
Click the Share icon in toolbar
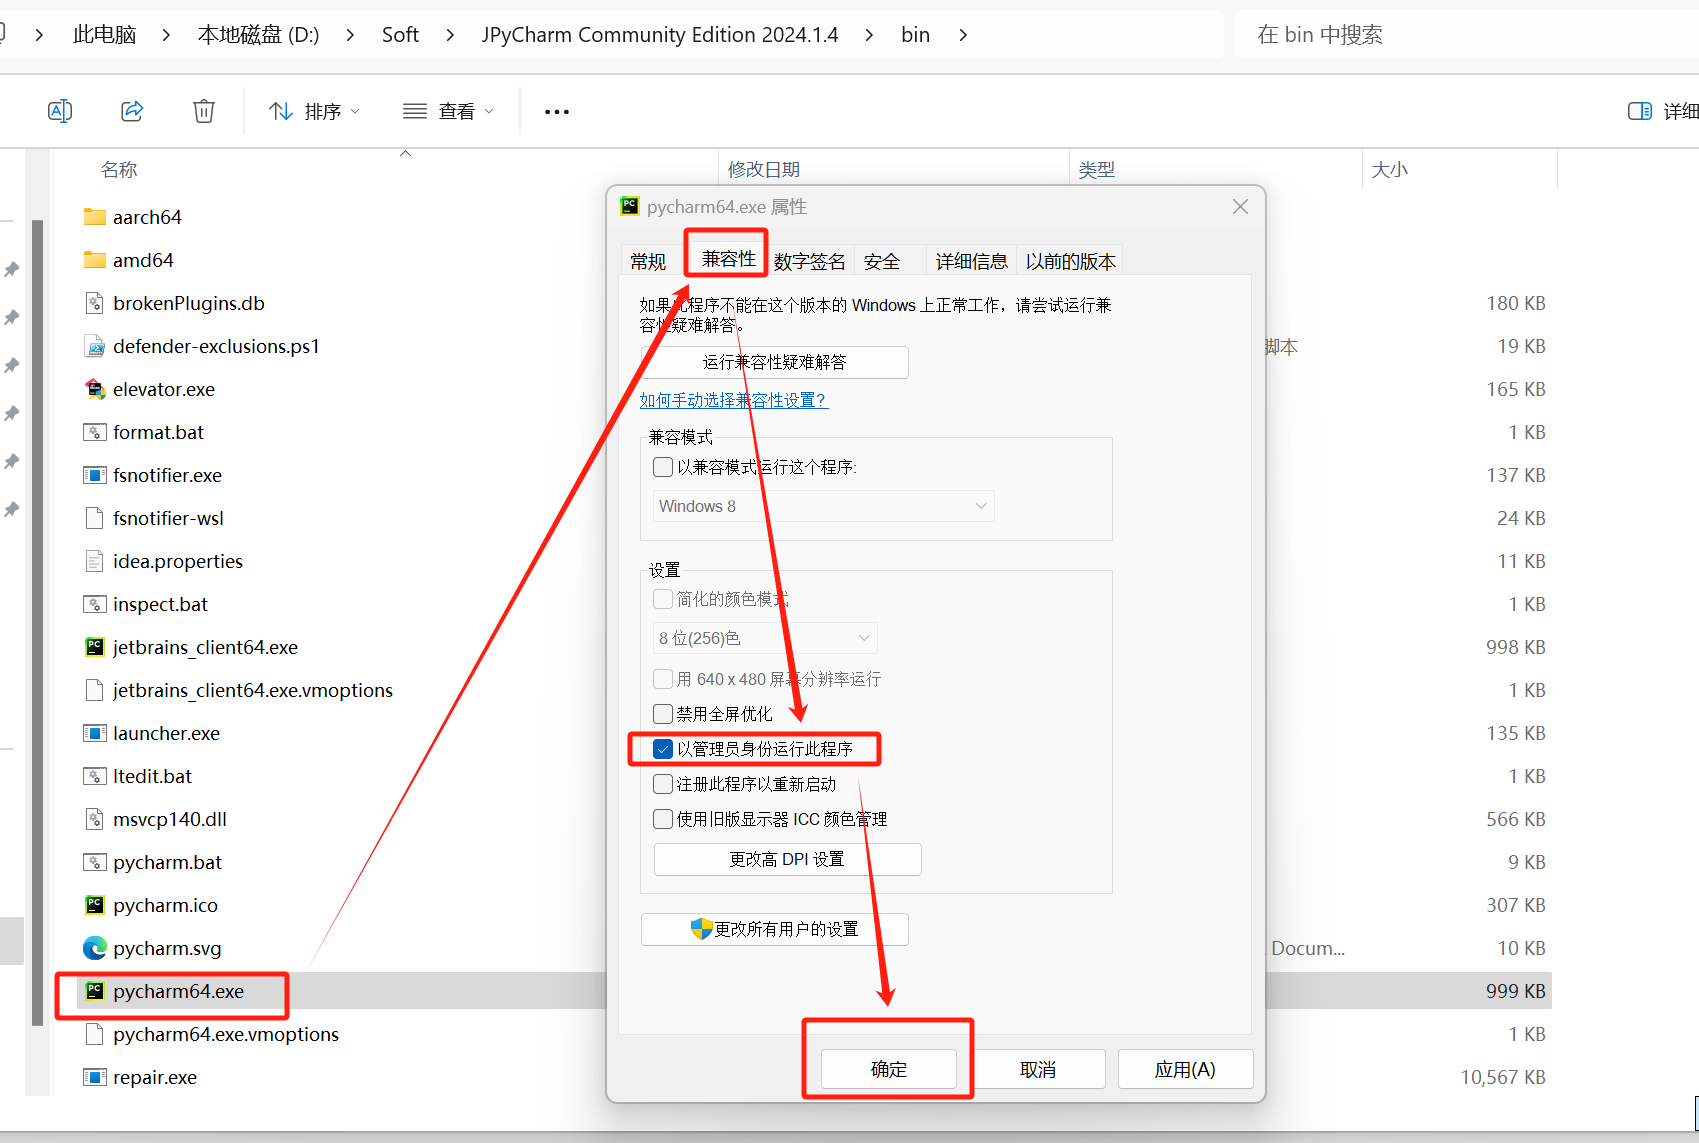tap(132, 111)
